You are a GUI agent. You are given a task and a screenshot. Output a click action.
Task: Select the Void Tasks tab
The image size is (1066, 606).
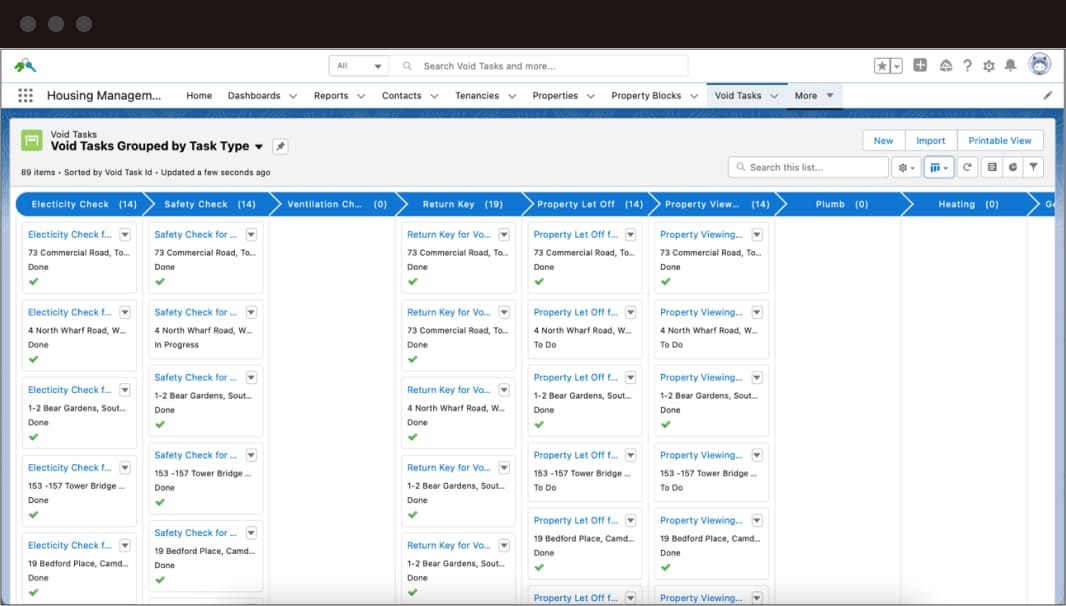point(738,95)
